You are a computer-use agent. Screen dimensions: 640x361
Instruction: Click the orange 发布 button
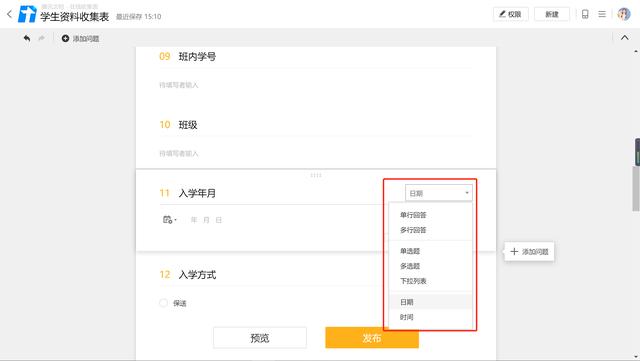coord(372,338)
